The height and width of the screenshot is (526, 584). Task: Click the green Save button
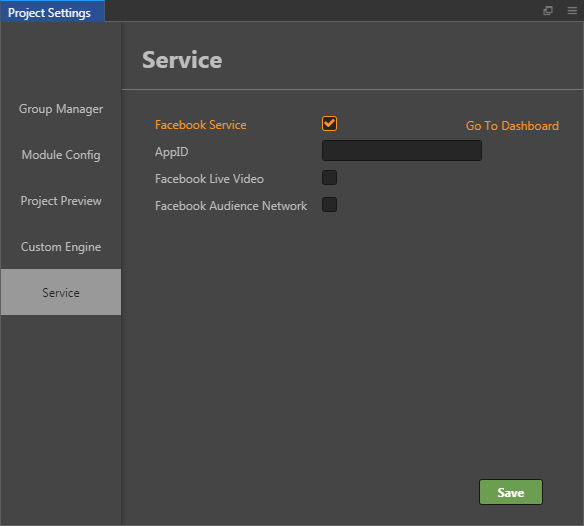coord(511,492)
